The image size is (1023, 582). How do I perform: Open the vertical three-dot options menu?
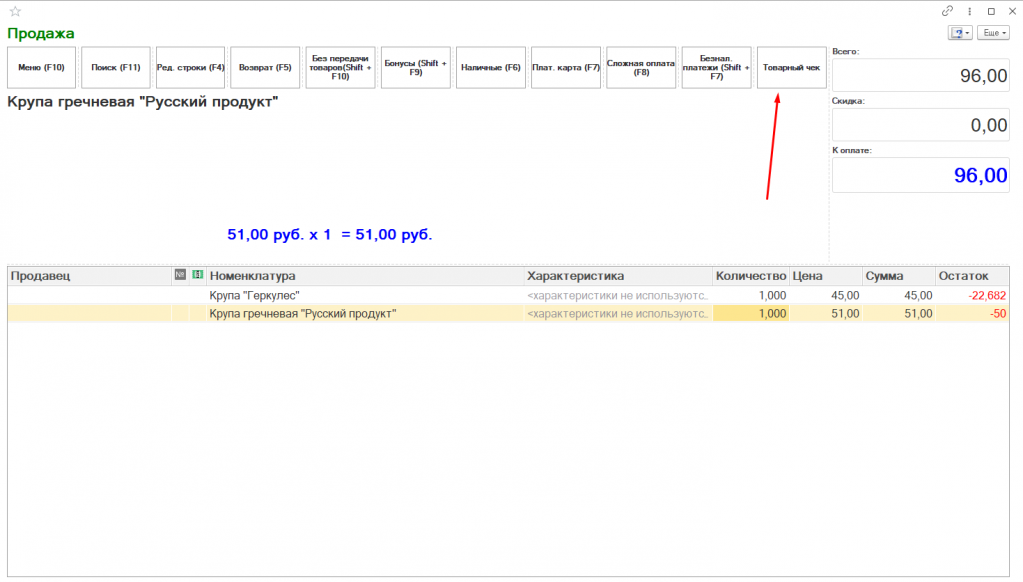point(970,11)
